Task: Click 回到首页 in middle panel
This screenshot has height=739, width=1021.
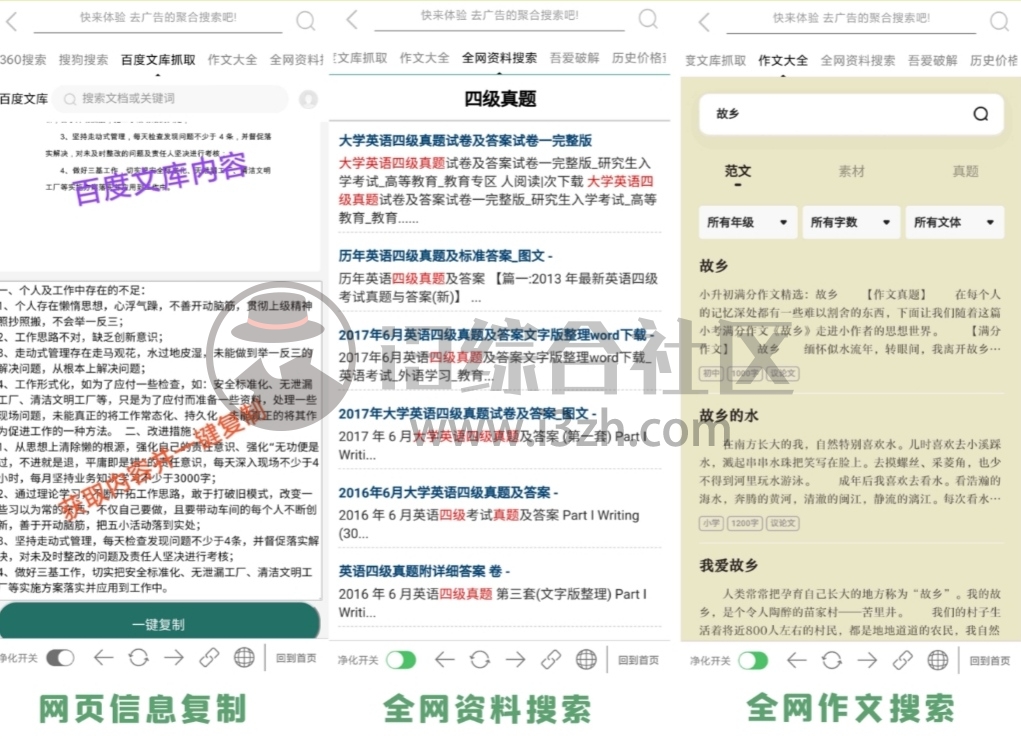Action: pyautogui.click(x=637, y=660)
